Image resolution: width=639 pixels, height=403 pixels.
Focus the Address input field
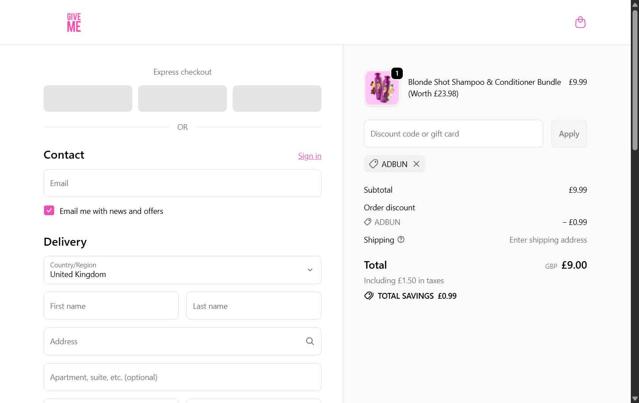point(183,341)
